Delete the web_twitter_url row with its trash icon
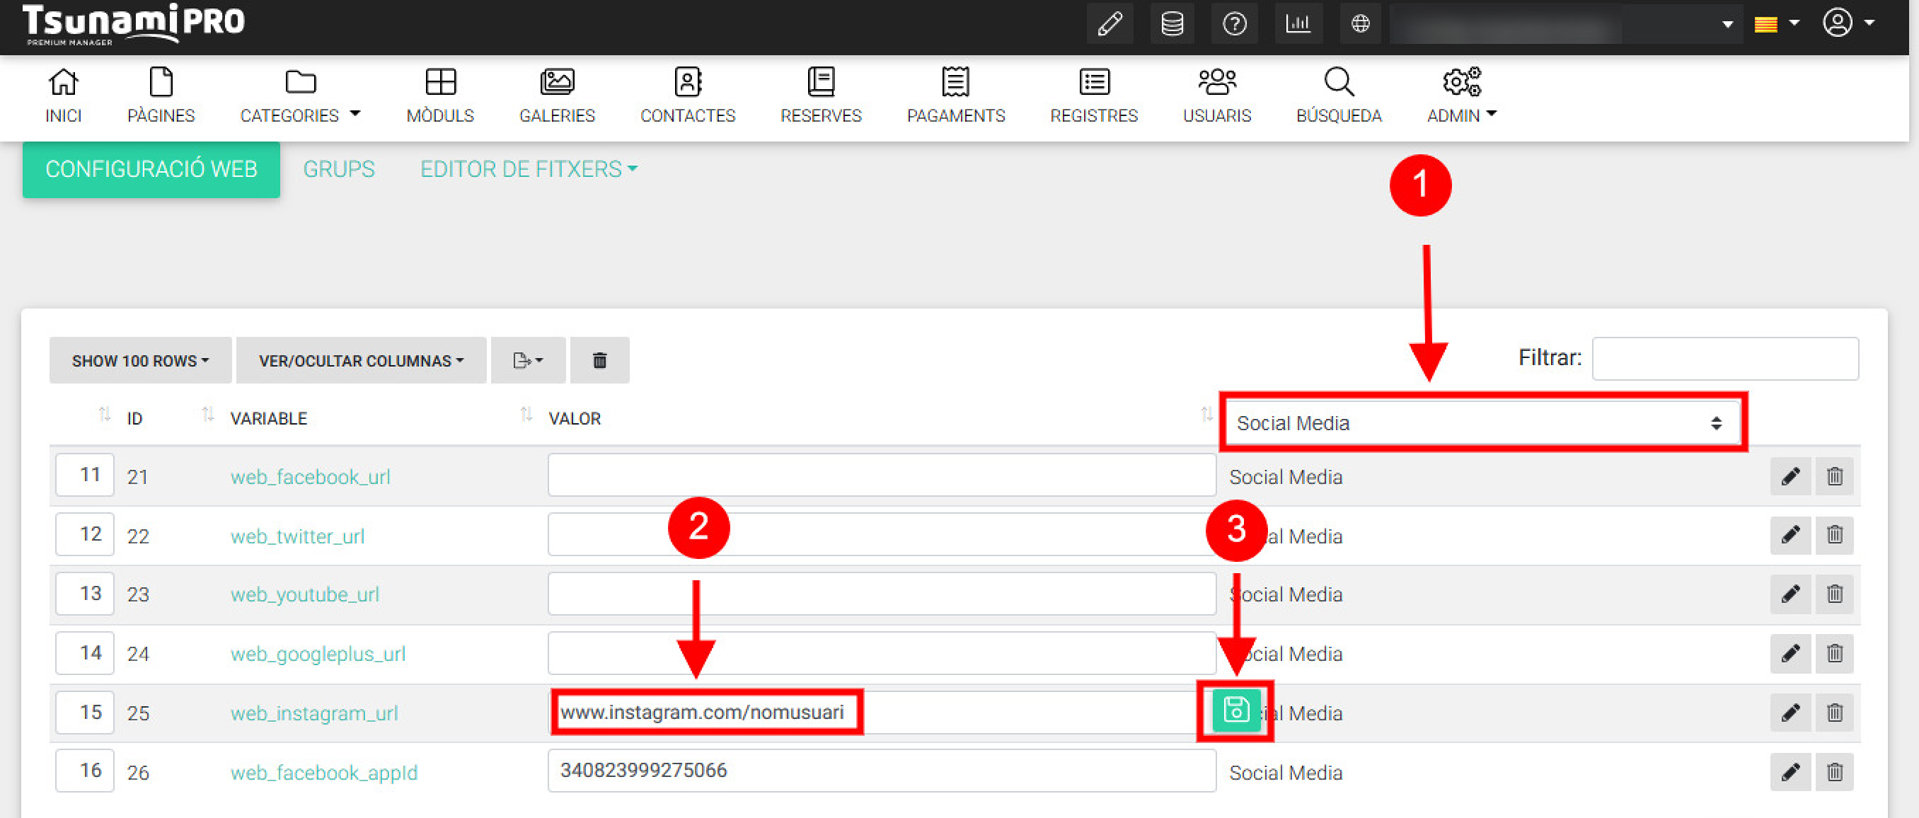This screenshot has height=818, width=1919. pyautogui.click(x=1834, y=535)
